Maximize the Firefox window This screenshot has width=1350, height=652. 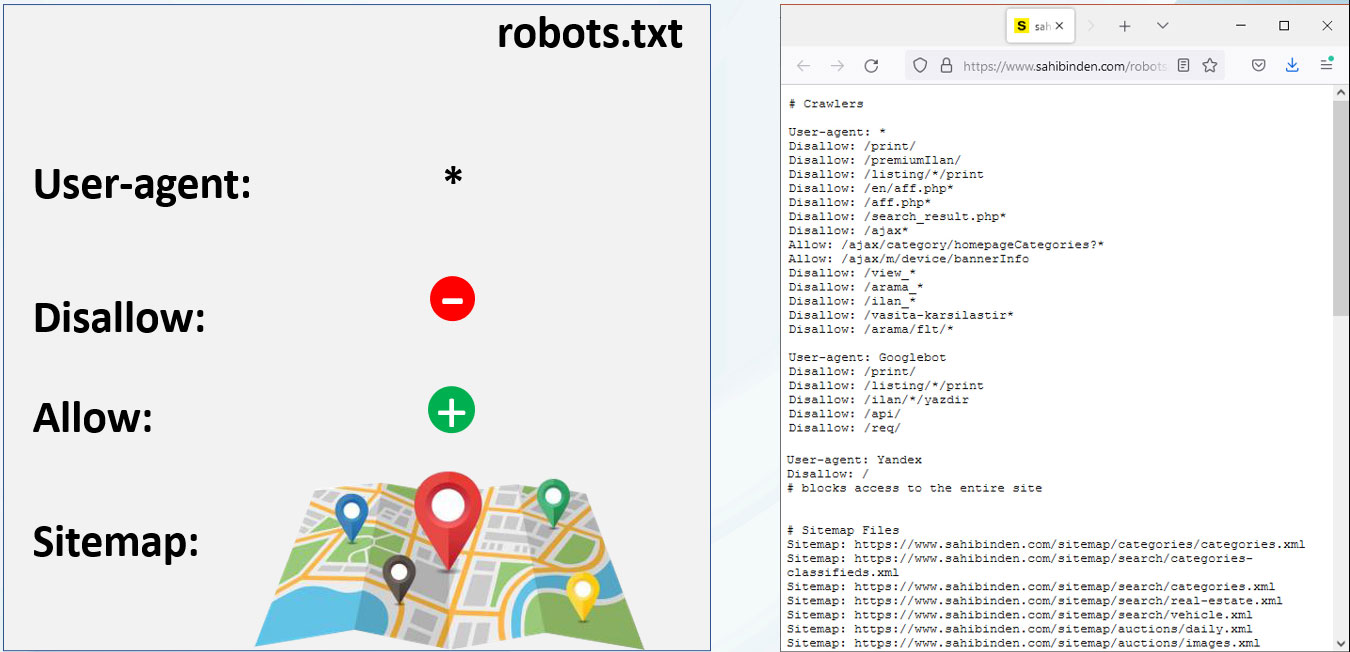(1284, 26)
